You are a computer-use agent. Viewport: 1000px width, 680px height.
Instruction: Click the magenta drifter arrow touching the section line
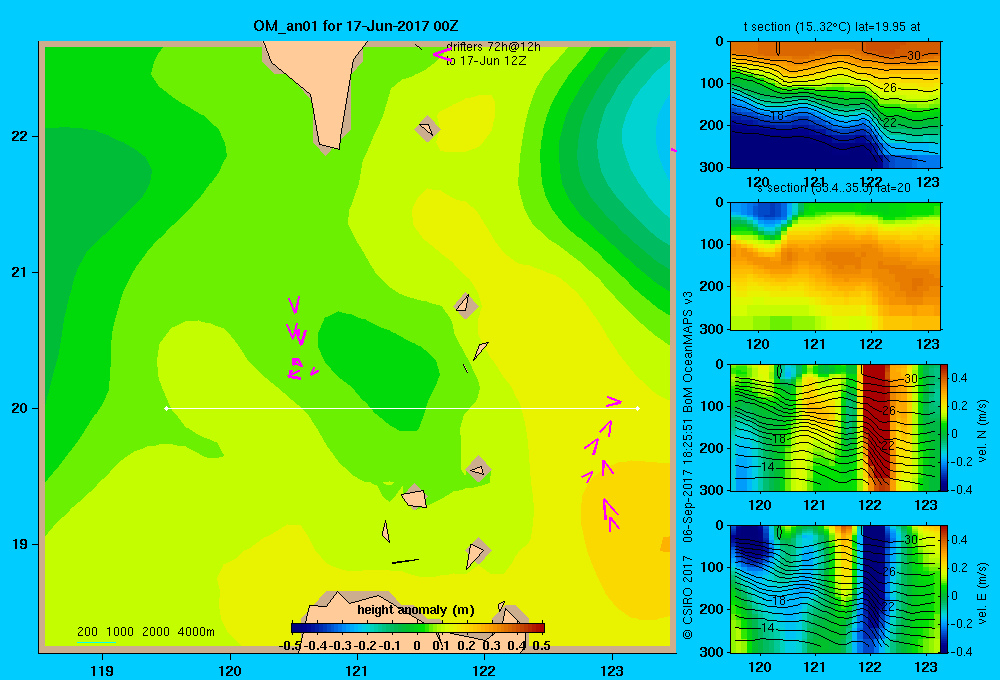[x=614, y=401]
